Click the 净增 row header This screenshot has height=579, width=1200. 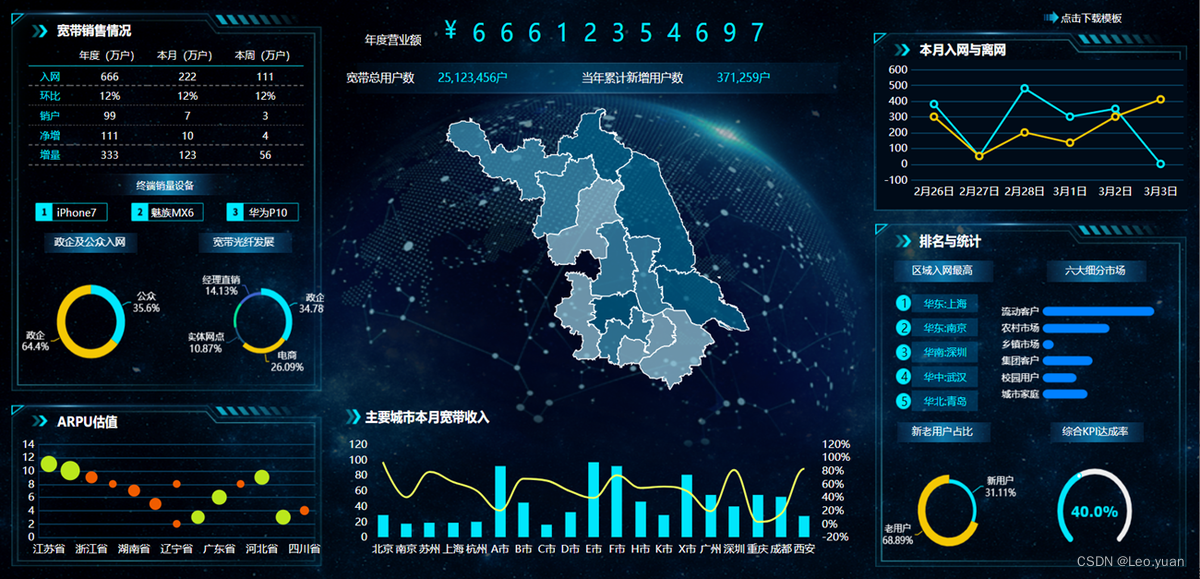tap(50, 135)
